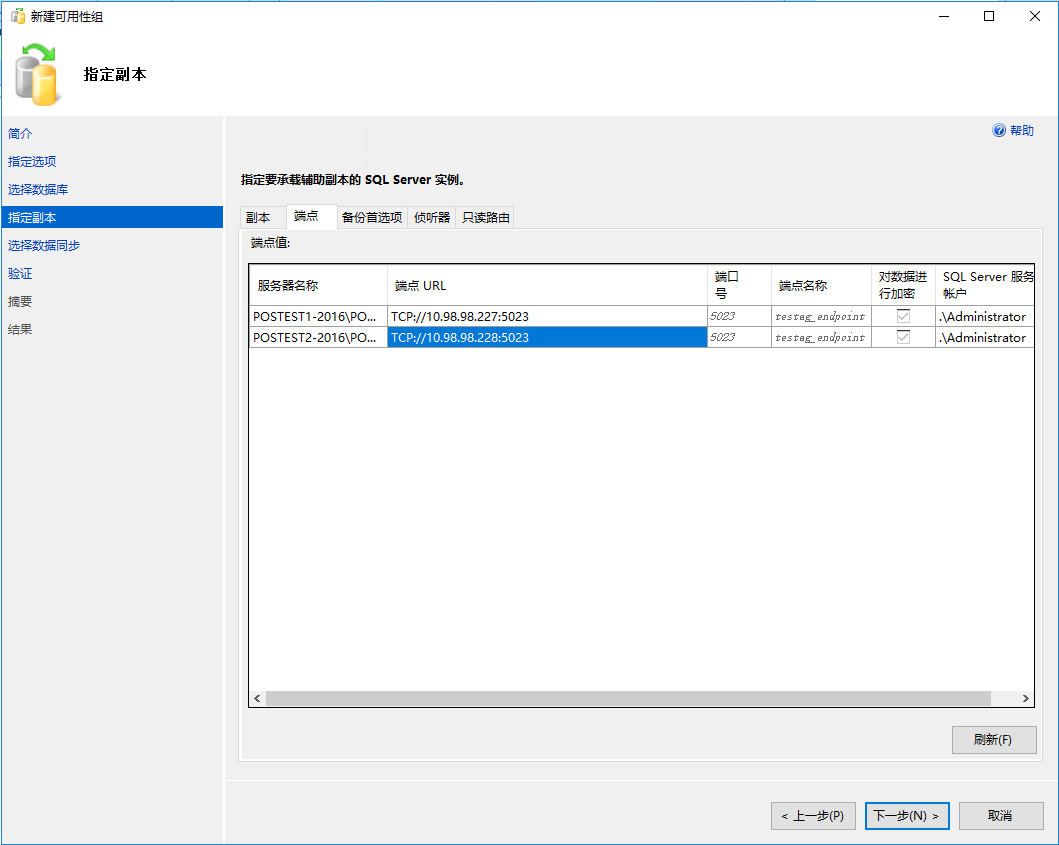The height and width of the screenshot is (845, 1059).
Task: Click the horizontal scrollbar right arrow
Action: click(1025, 698)
